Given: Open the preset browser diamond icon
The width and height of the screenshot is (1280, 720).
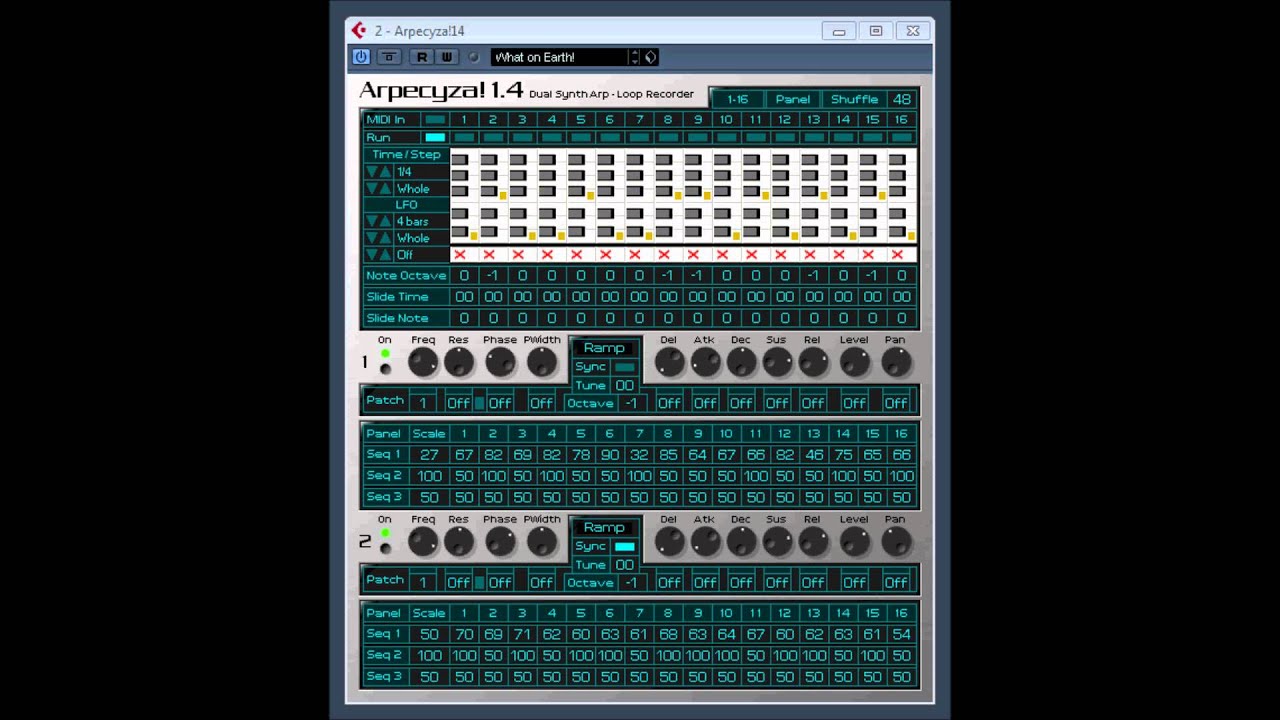Looking at the screenshot, I should coord(650,57).
